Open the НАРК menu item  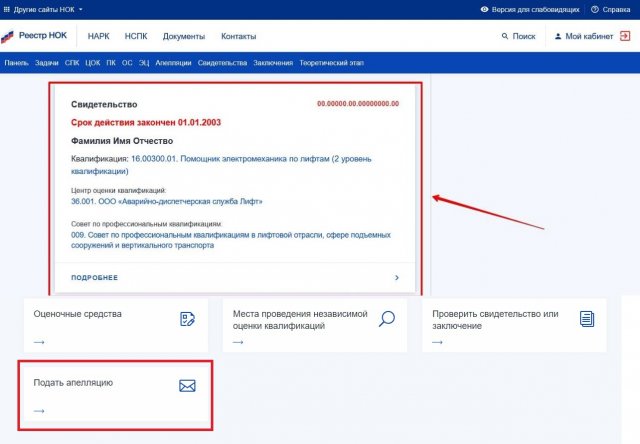[x=98, y=36]
